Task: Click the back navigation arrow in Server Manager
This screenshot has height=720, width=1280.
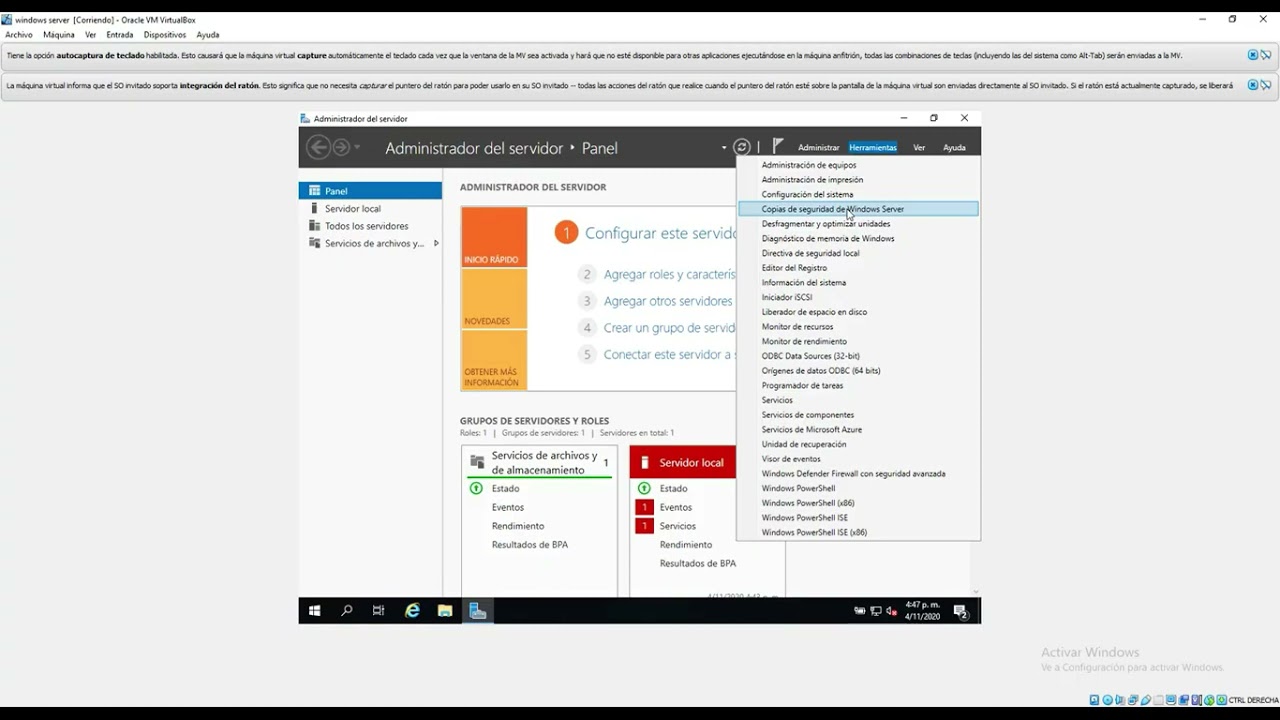Action: (x=318, y=148)
